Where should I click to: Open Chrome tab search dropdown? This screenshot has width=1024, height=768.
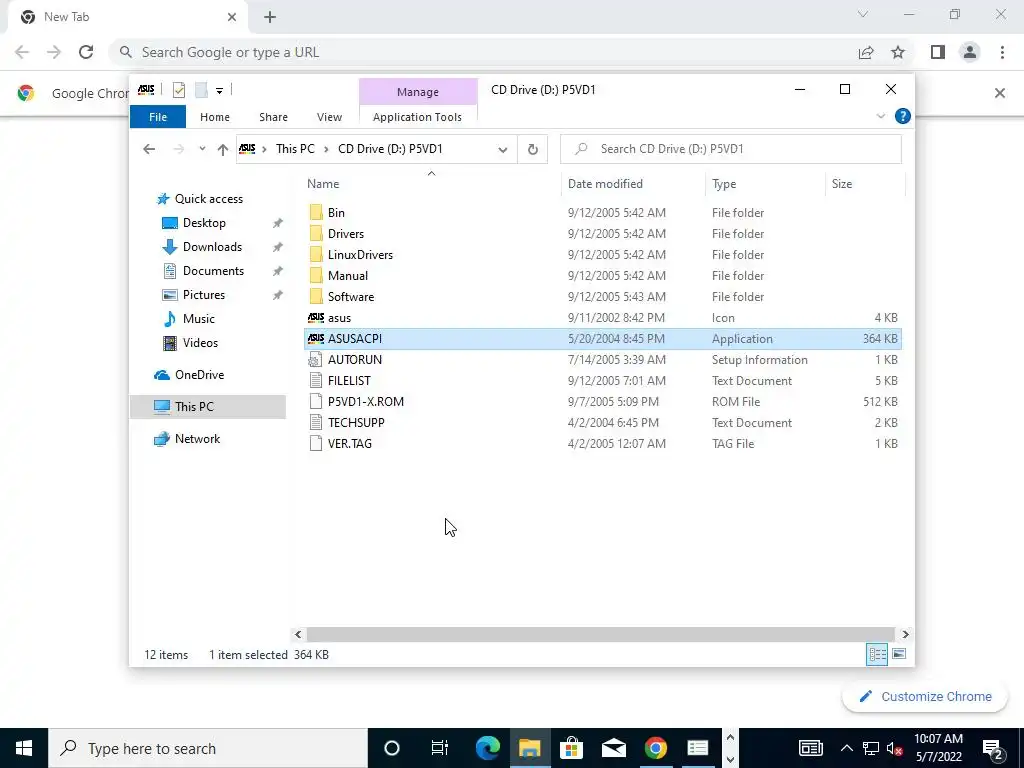click(x=863, y=14)
